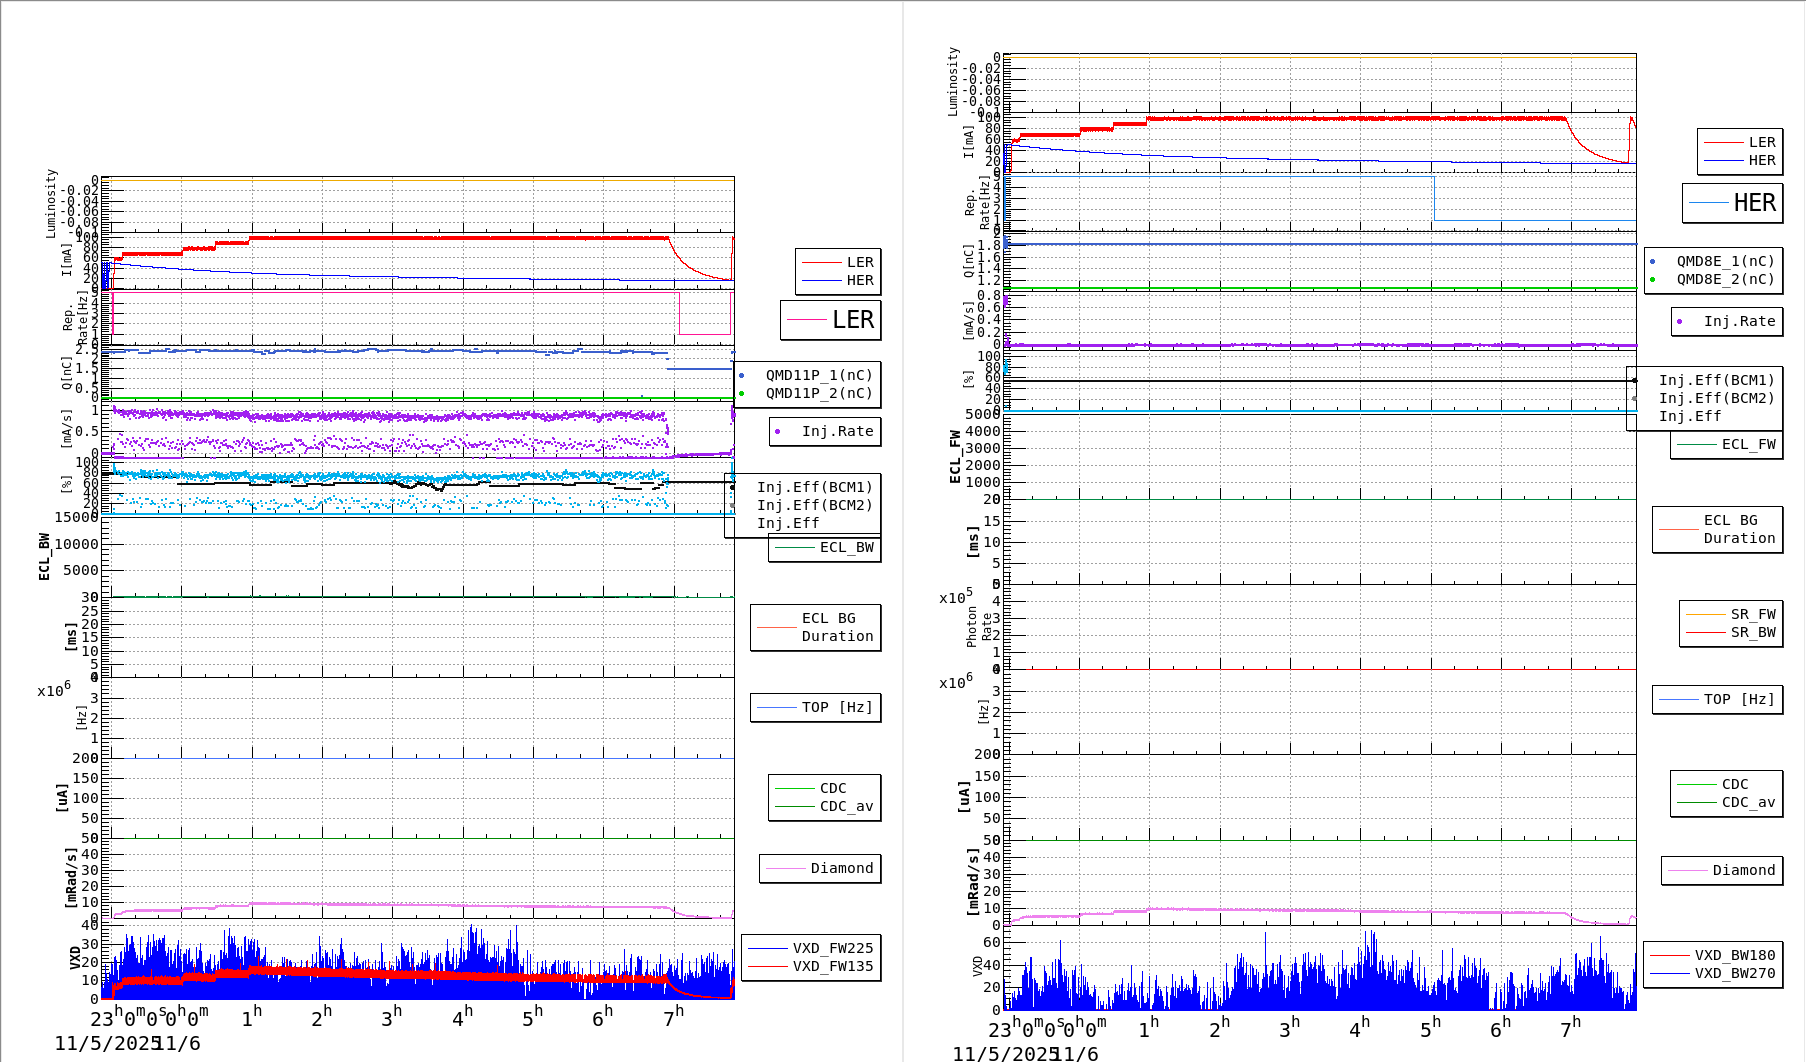Click the ECL BG Duration legend box
Screen dimensions: 1806x1062
coord(815,628)
